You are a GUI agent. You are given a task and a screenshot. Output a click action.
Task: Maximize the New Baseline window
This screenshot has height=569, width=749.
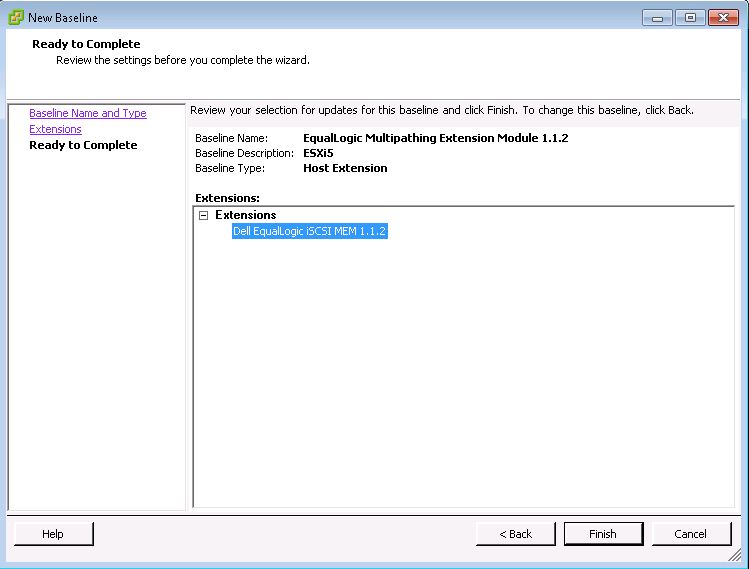coord(690,18)
